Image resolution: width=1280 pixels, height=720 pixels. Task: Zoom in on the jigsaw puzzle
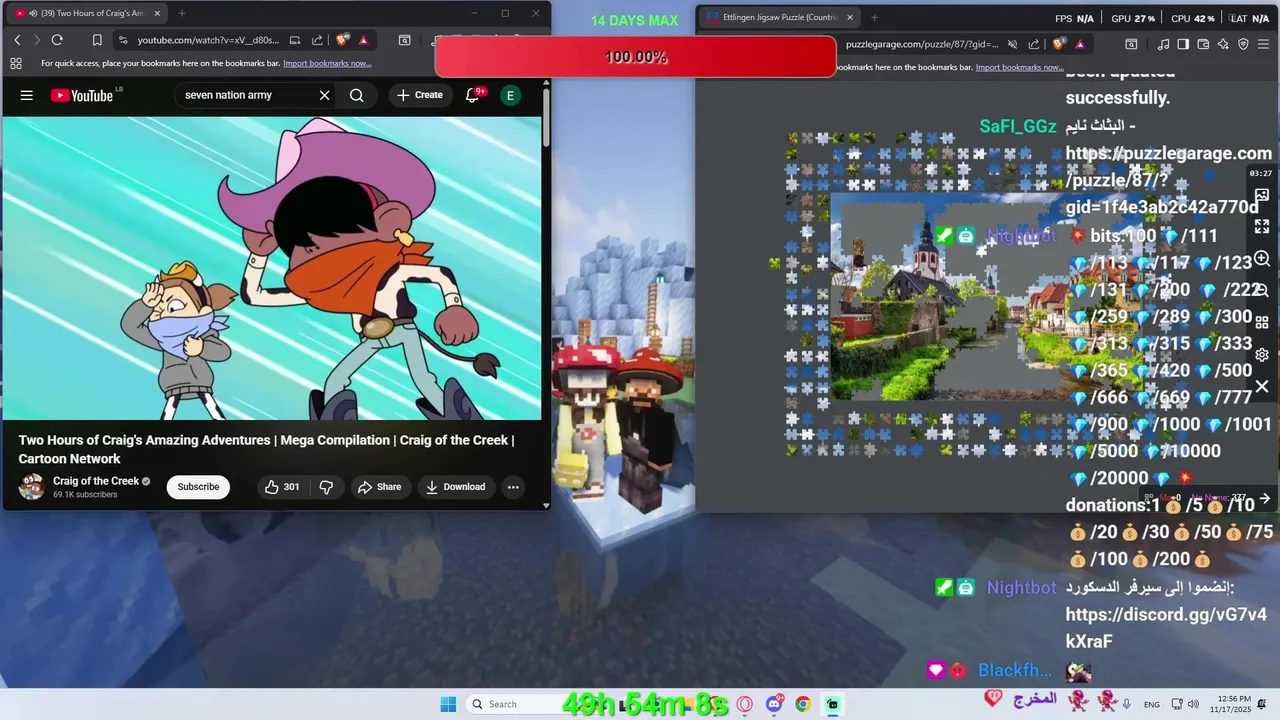point(1262,259)
